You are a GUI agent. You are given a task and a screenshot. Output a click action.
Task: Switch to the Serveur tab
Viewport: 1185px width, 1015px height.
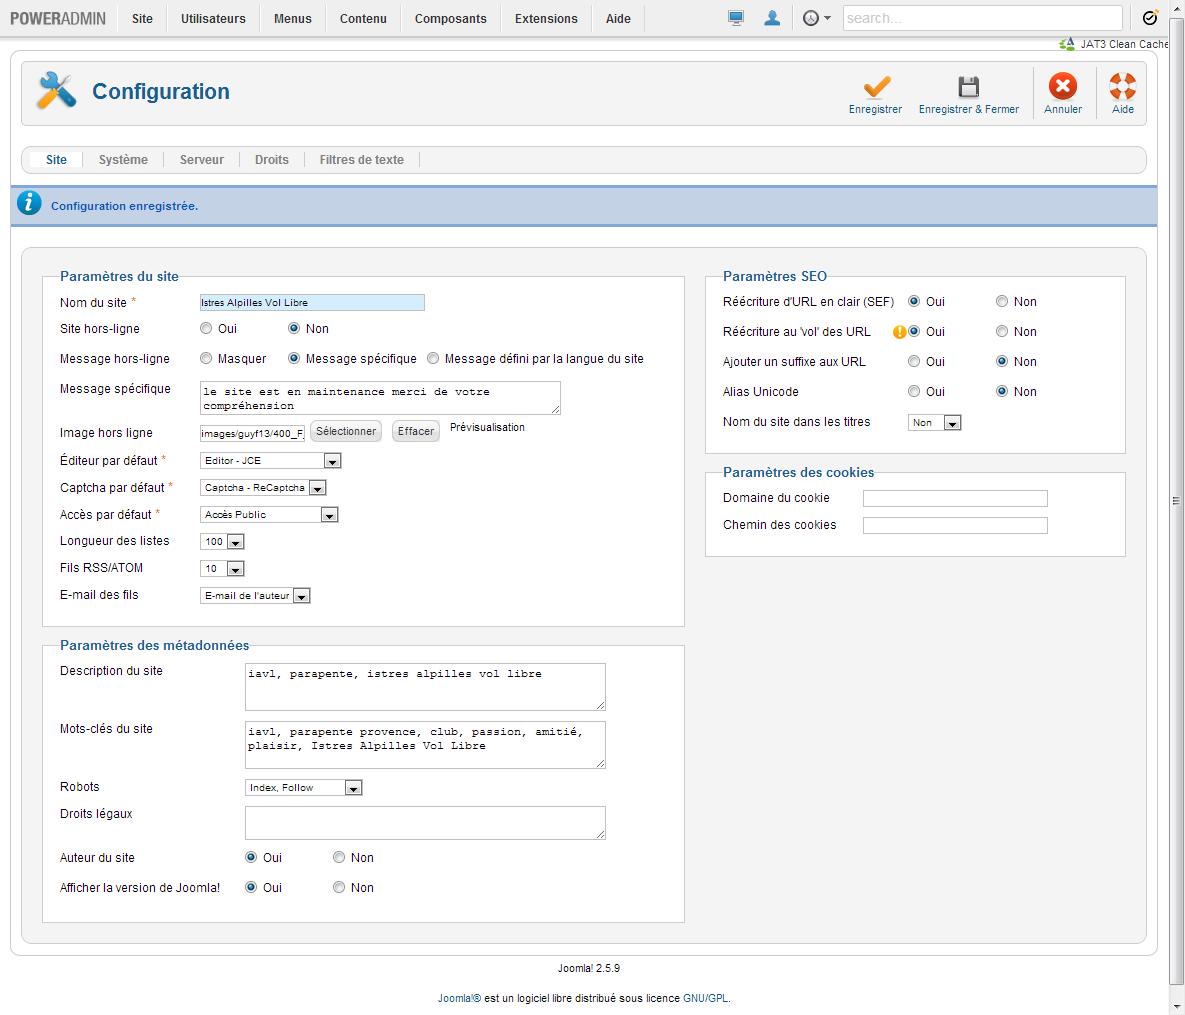(202, 160)
